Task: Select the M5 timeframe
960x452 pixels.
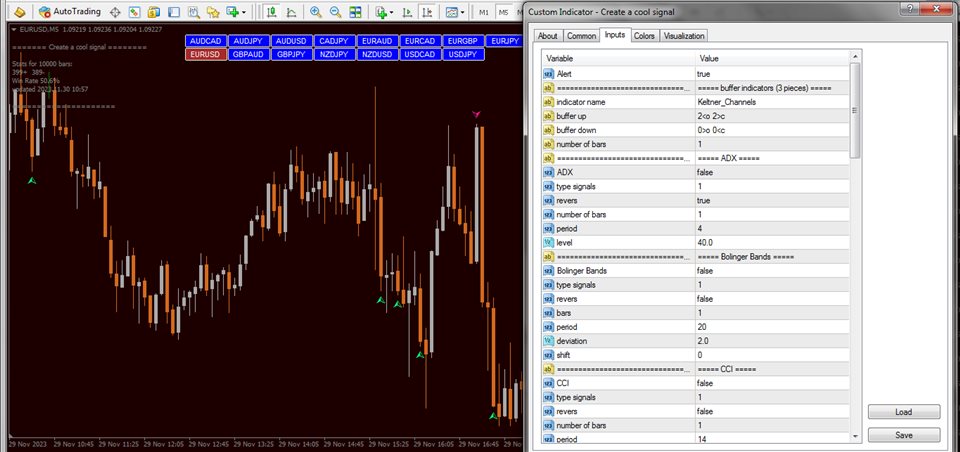Action: [503, 12]
